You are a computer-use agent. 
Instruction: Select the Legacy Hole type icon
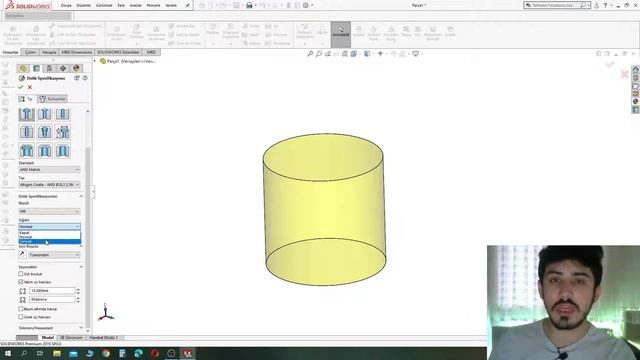coord(62,132)
